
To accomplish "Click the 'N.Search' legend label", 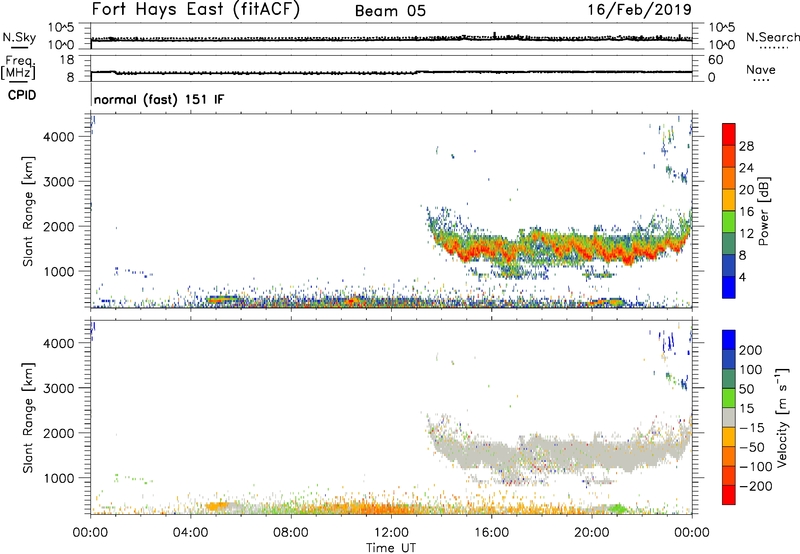I will (x=772, y=37).
